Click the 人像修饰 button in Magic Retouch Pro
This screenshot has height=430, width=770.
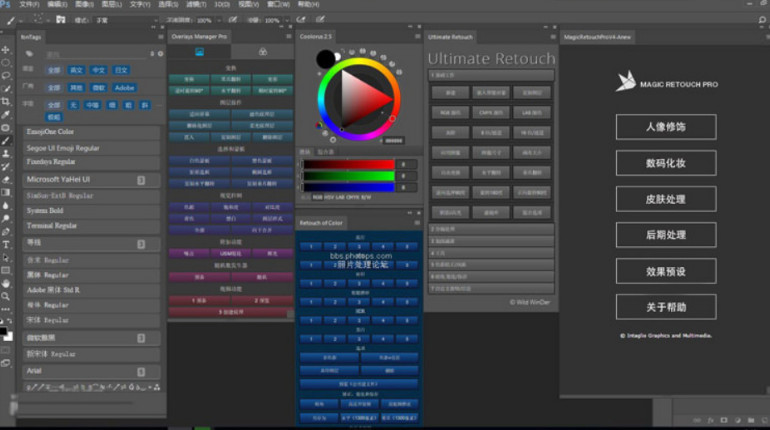pos(665,127)
